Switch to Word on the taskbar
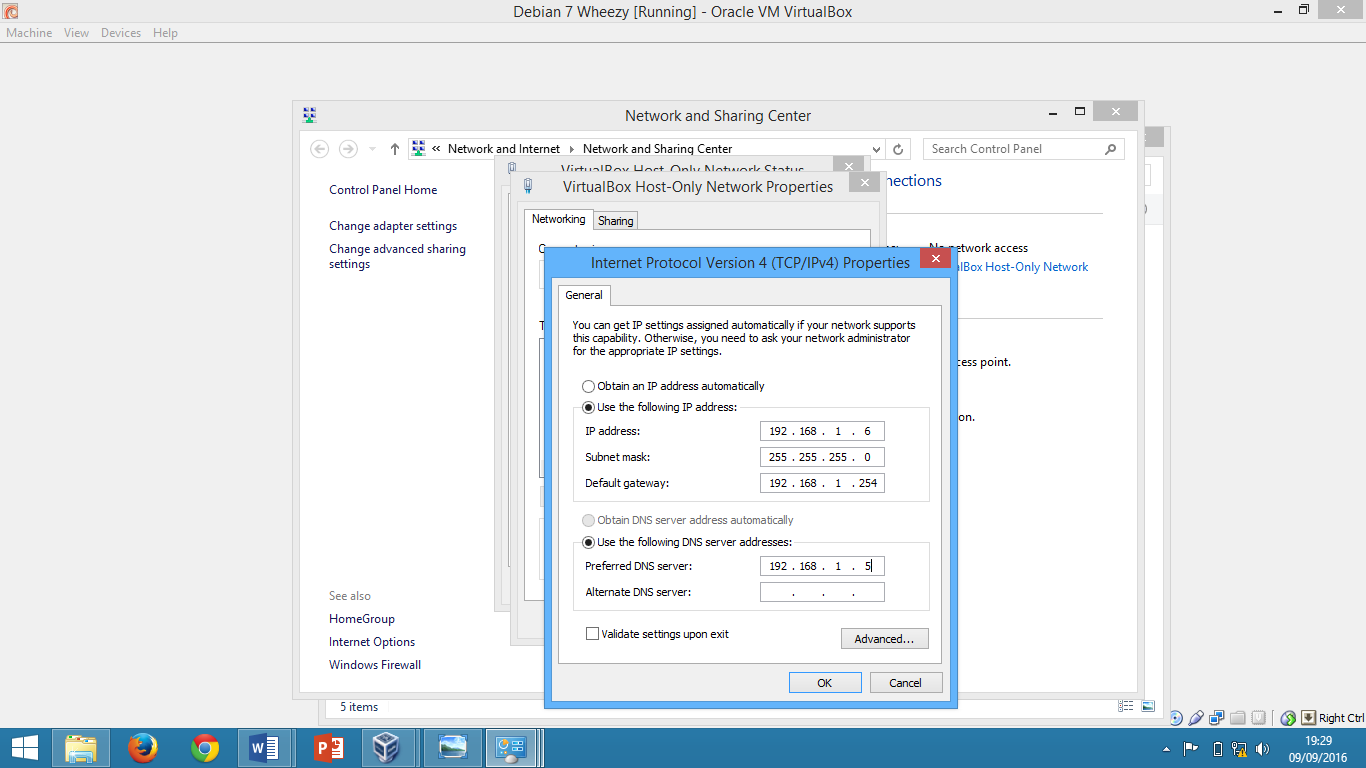The height and width of the screenshot is (768, 1366). (x=265, y=748)
